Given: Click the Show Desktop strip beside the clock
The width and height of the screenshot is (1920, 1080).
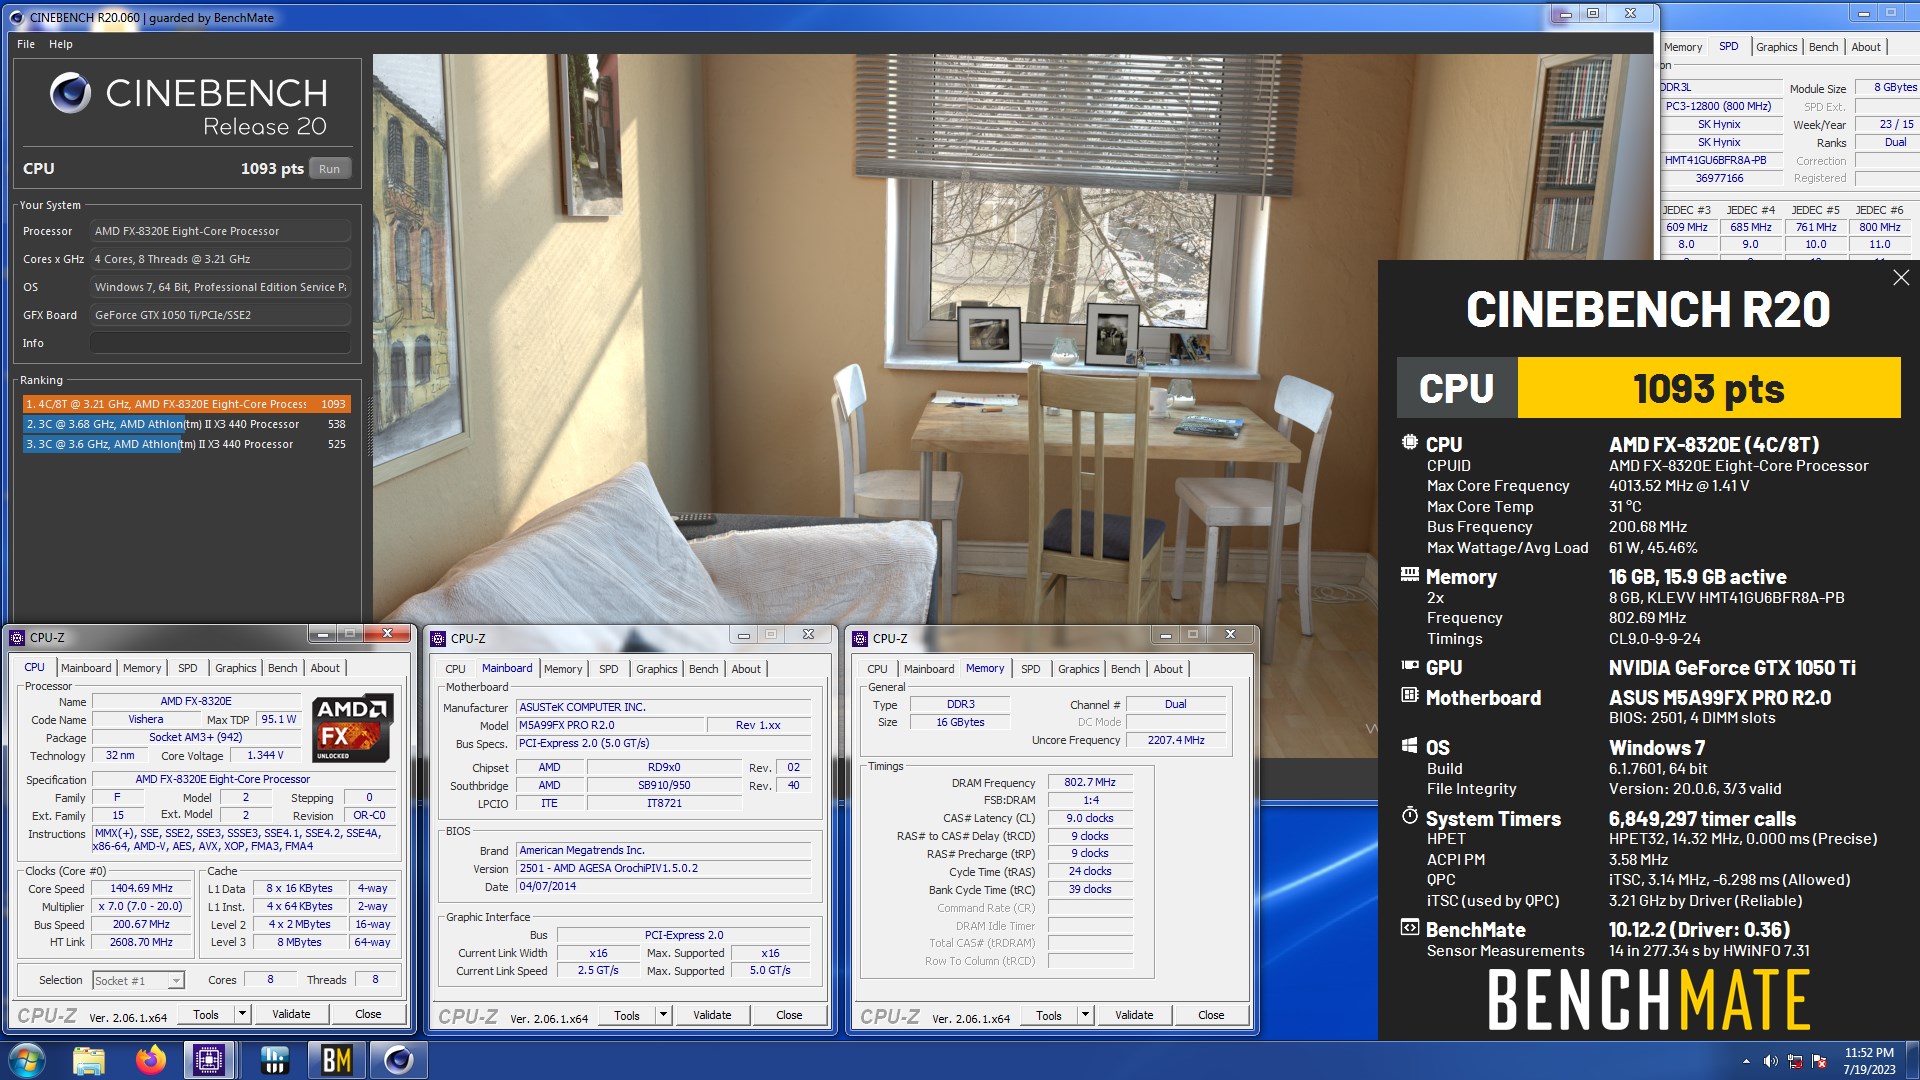Looking at the screenshot, I should (1912, 1060).
